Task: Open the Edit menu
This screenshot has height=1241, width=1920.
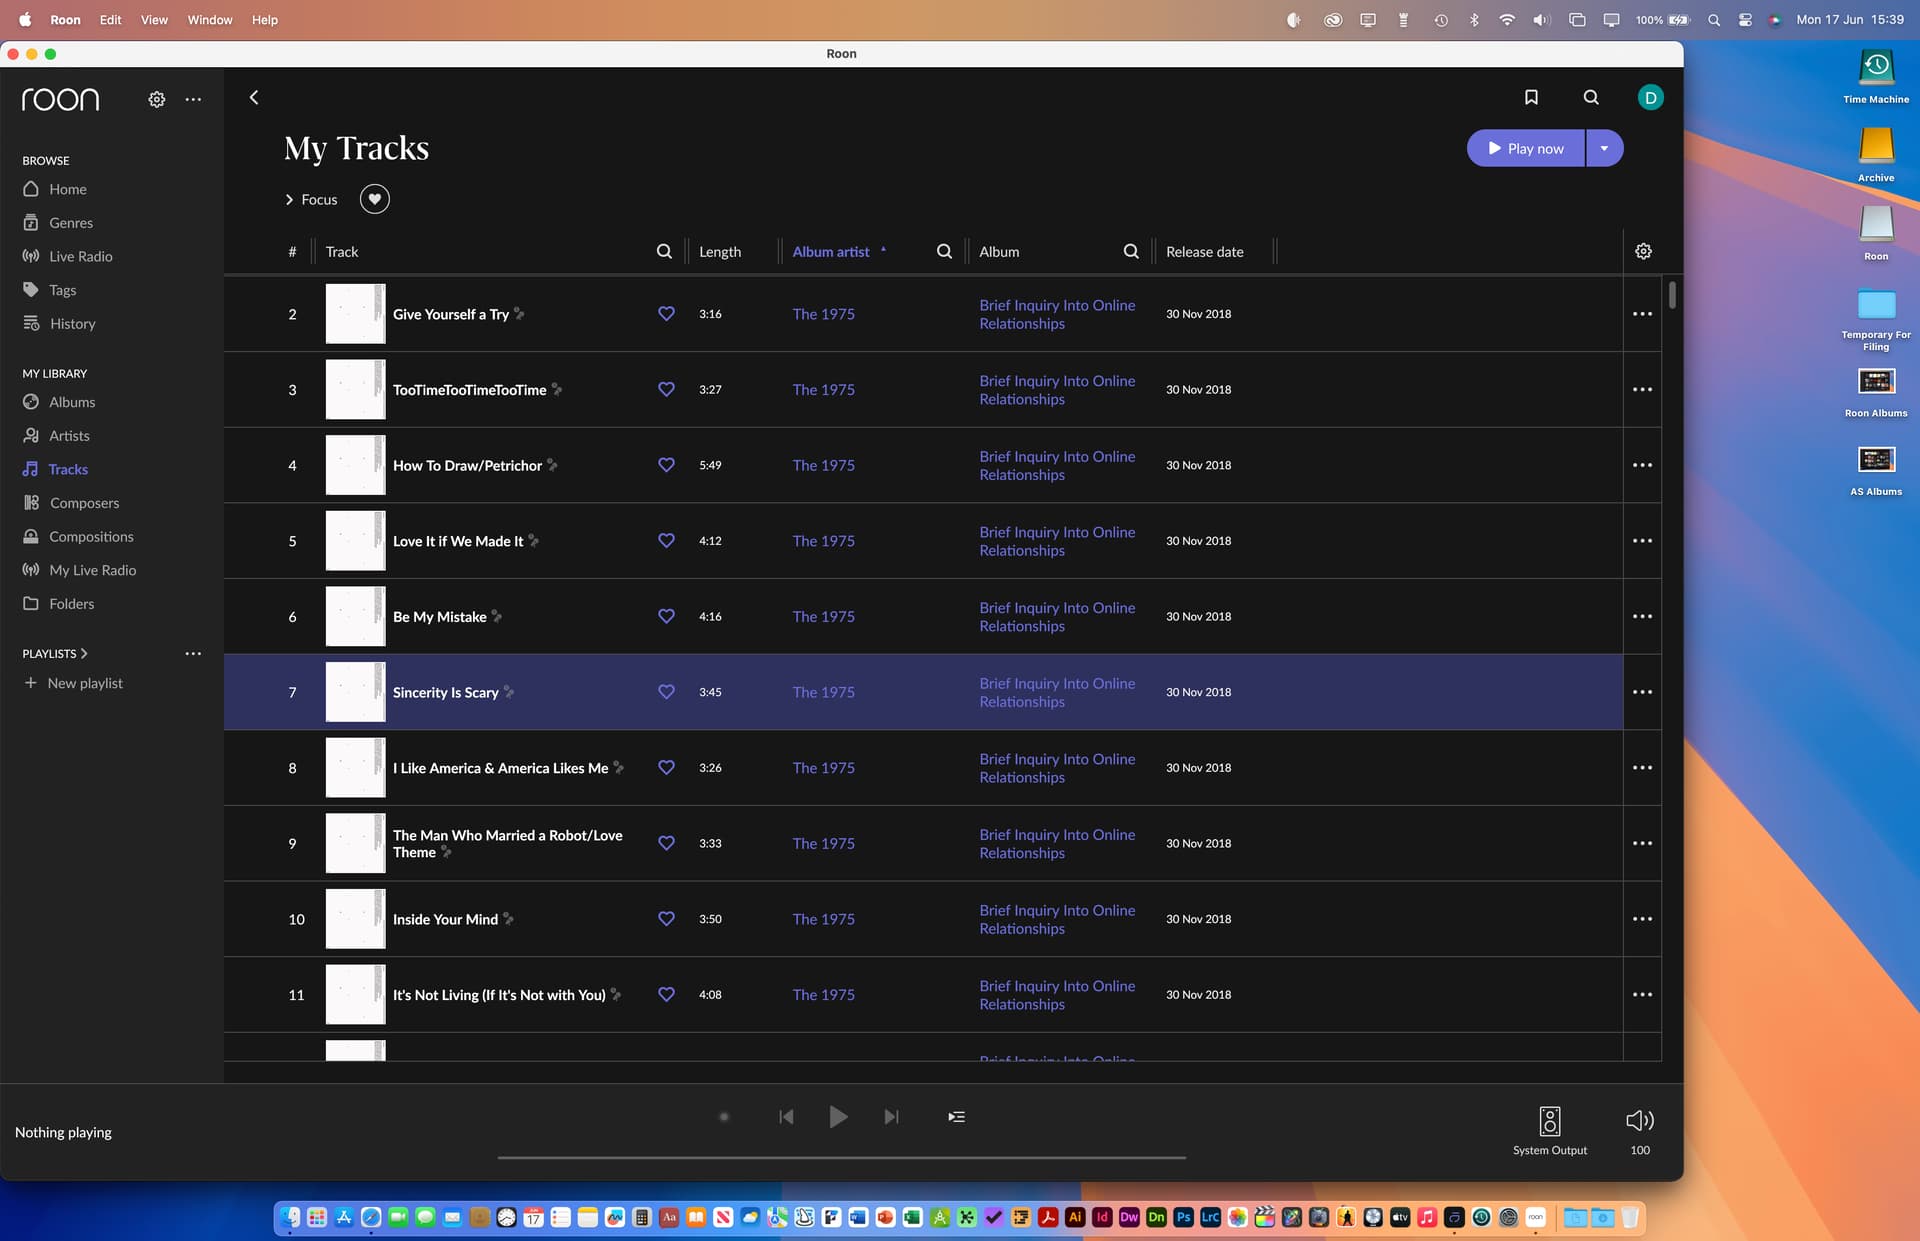Action: point(110,20)
